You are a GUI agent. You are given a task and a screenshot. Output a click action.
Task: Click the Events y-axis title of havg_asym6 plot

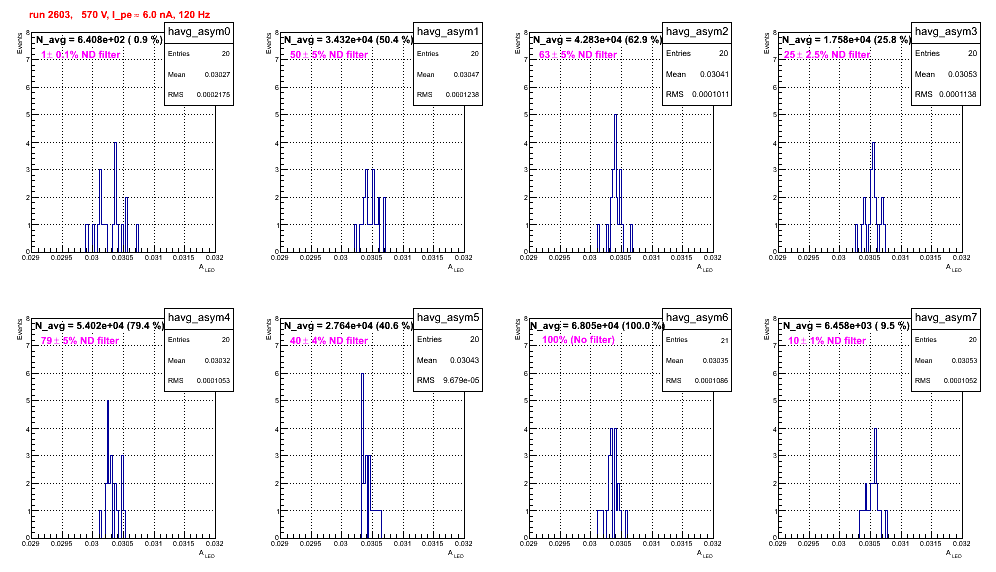pyautogui.click(x=518, y=329)
